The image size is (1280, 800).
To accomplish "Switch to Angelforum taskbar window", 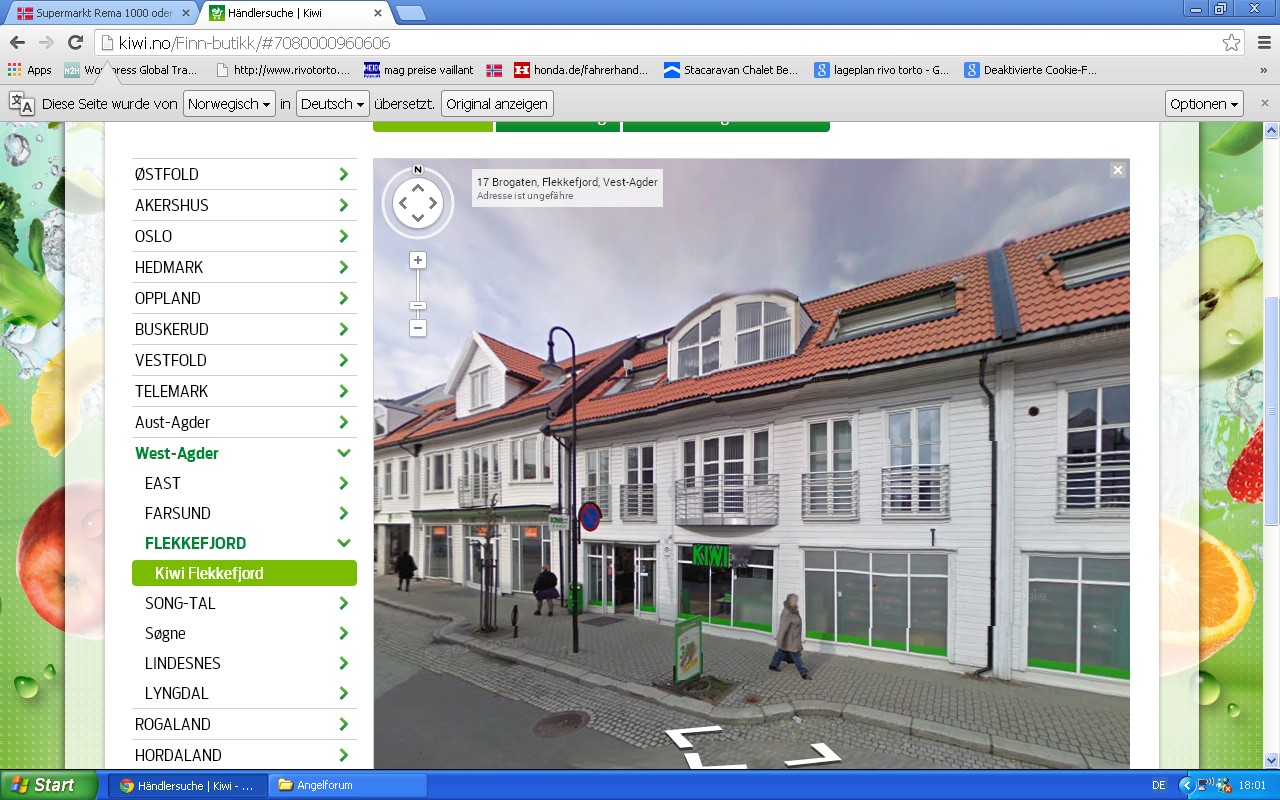I will [347, 785].
